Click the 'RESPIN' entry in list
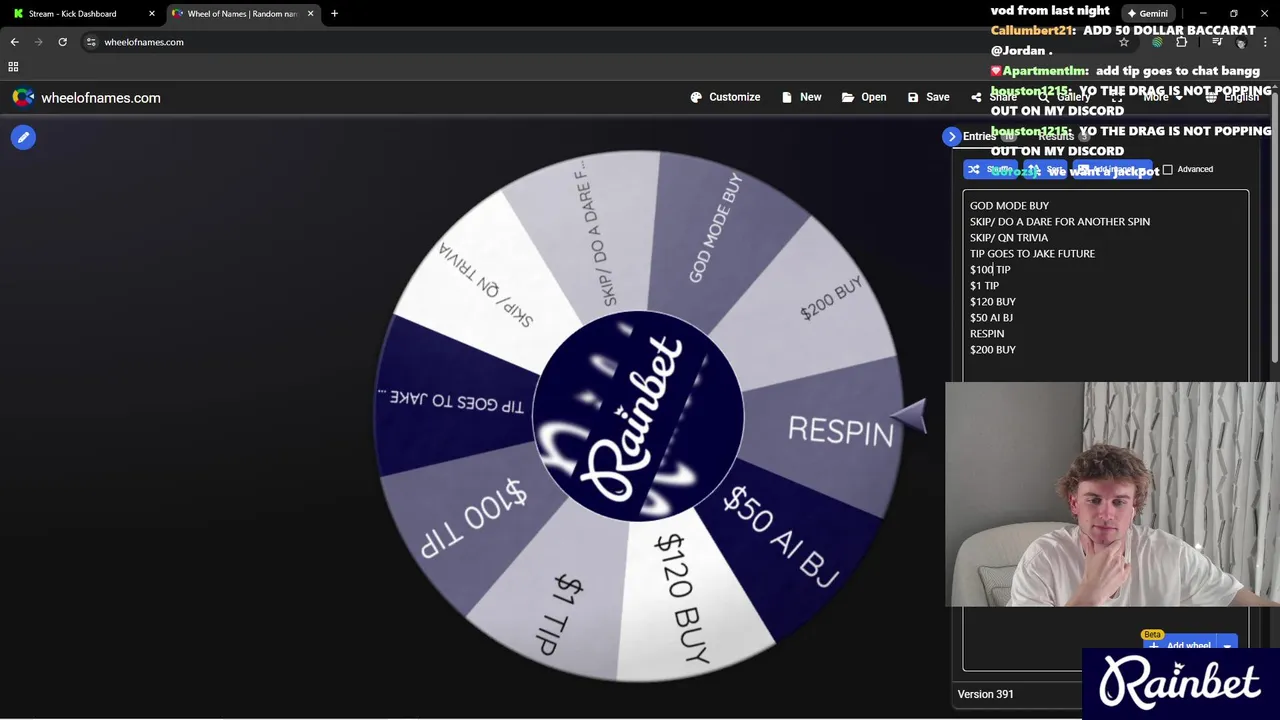The width and height of the screenshot is (1280, 720). tap(986, 333)
